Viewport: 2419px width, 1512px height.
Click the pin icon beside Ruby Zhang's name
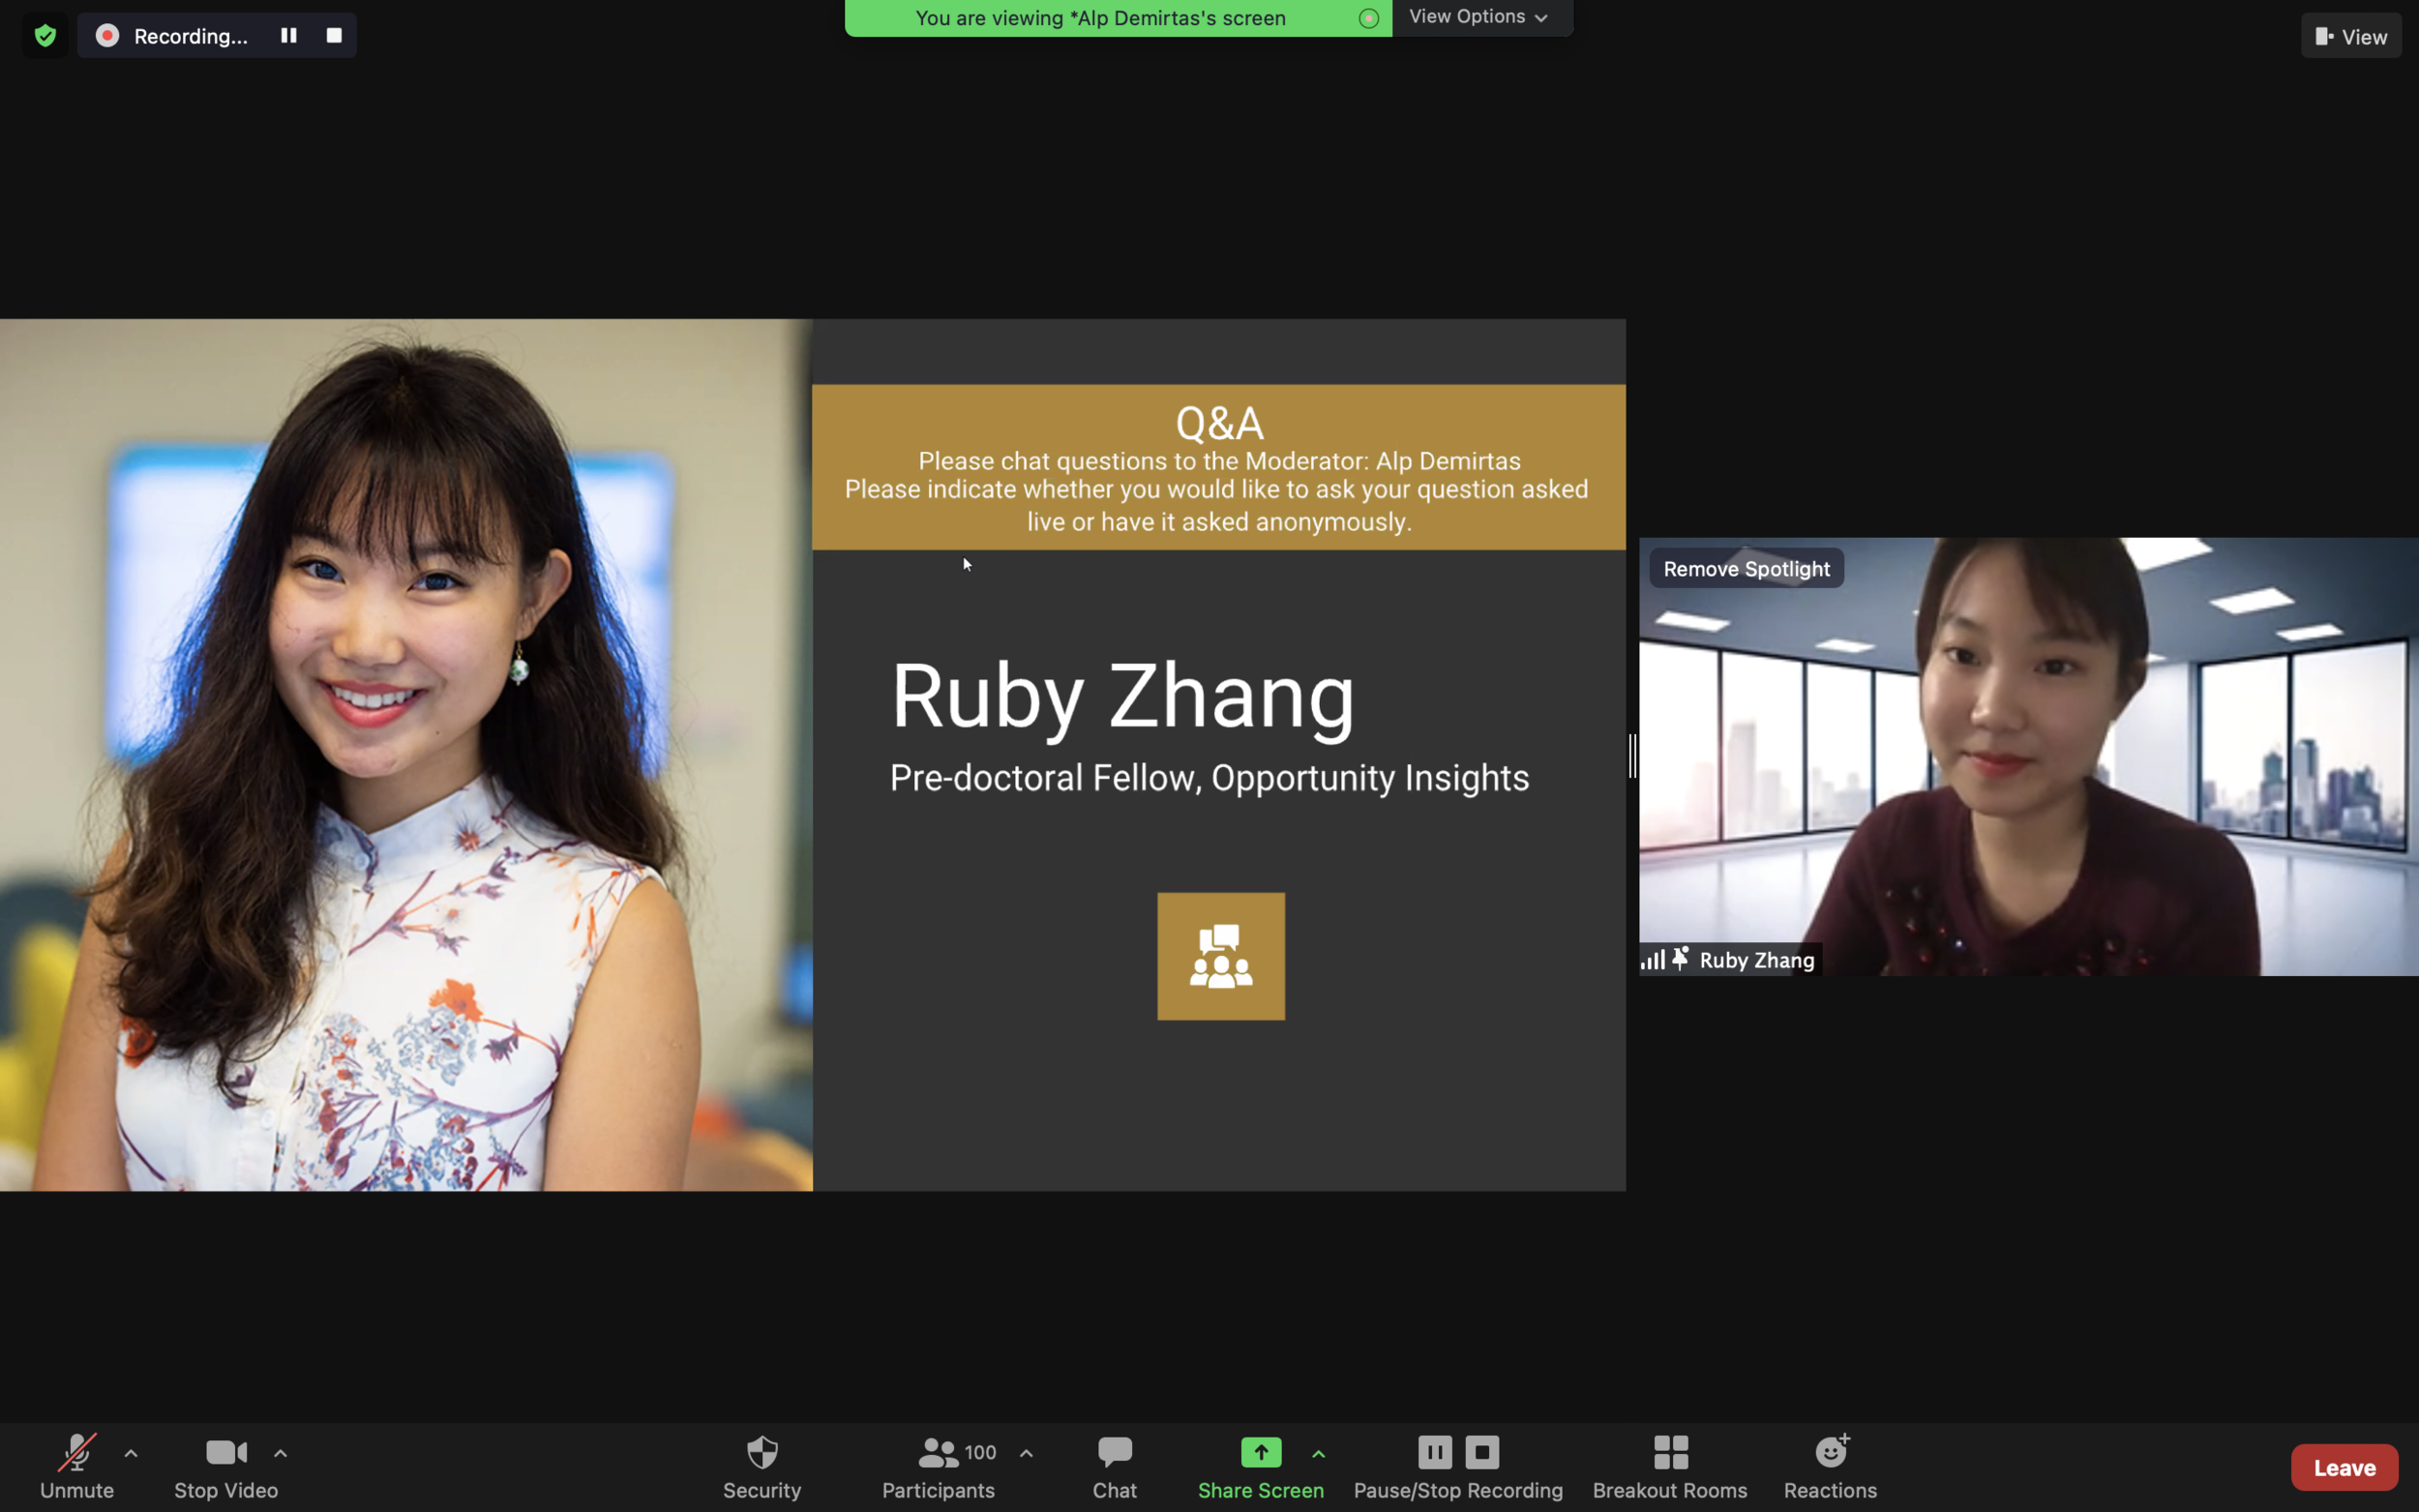tap(1681, 959)
